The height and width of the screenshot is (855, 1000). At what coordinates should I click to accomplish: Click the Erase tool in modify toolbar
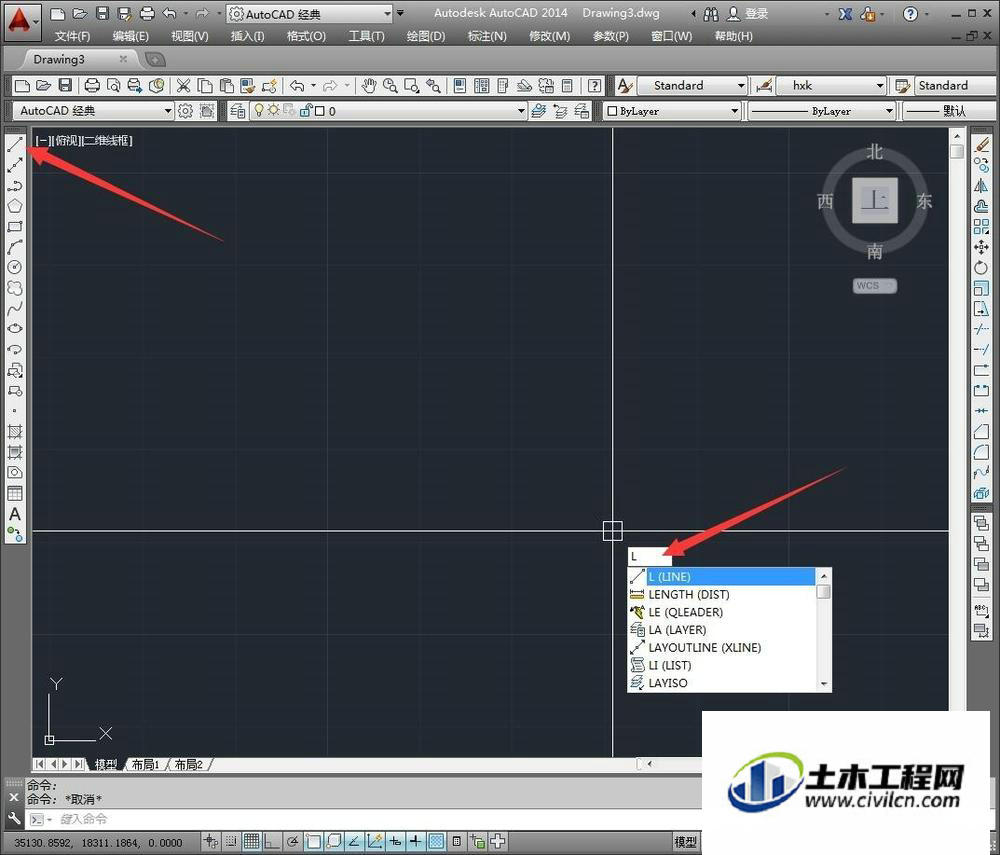tap(982, 145)
